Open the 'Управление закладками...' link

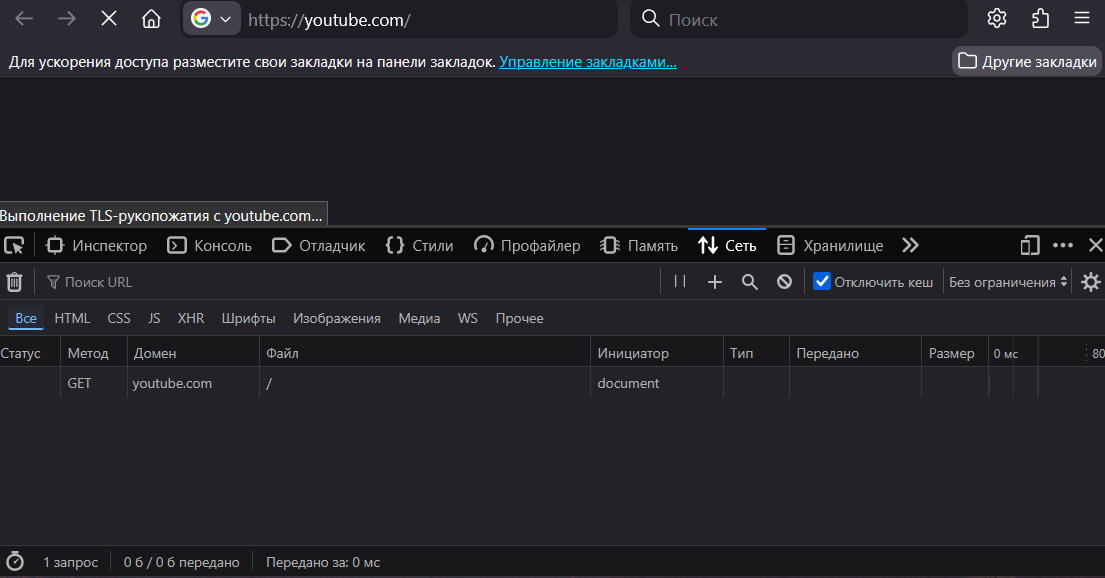[588, 62]
